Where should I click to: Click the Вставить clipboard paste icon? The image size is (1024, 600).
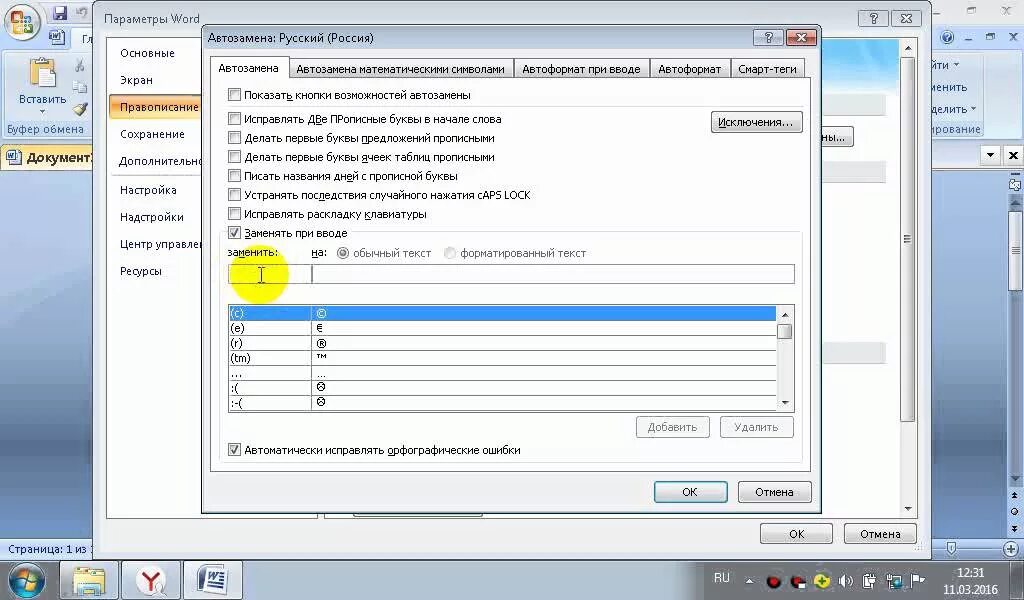[42, 72]
